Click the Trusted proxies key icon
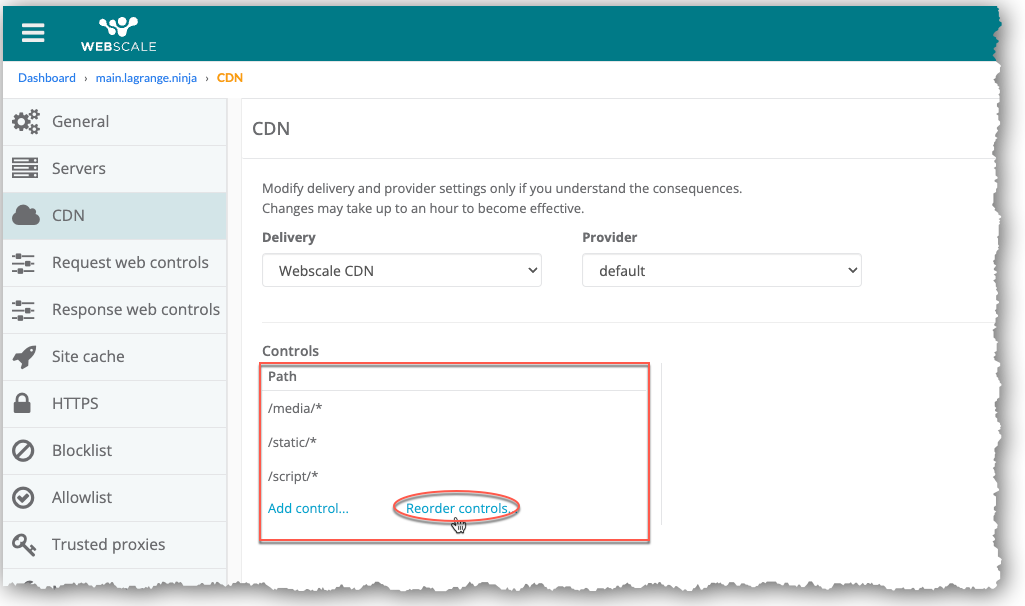This screenshot has width=1025, height=606. click(25, 545)
